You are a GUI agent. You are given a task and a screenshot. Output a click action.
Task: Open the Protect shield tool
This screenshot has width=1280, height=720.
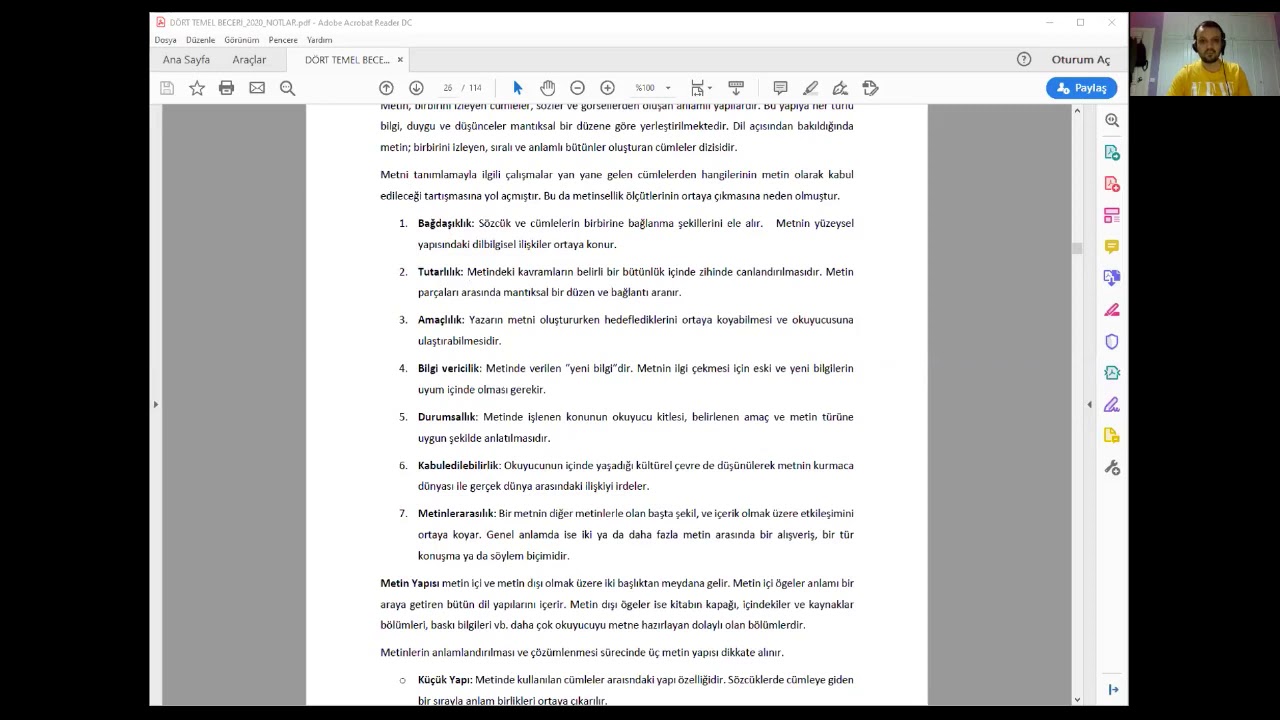1112,341
